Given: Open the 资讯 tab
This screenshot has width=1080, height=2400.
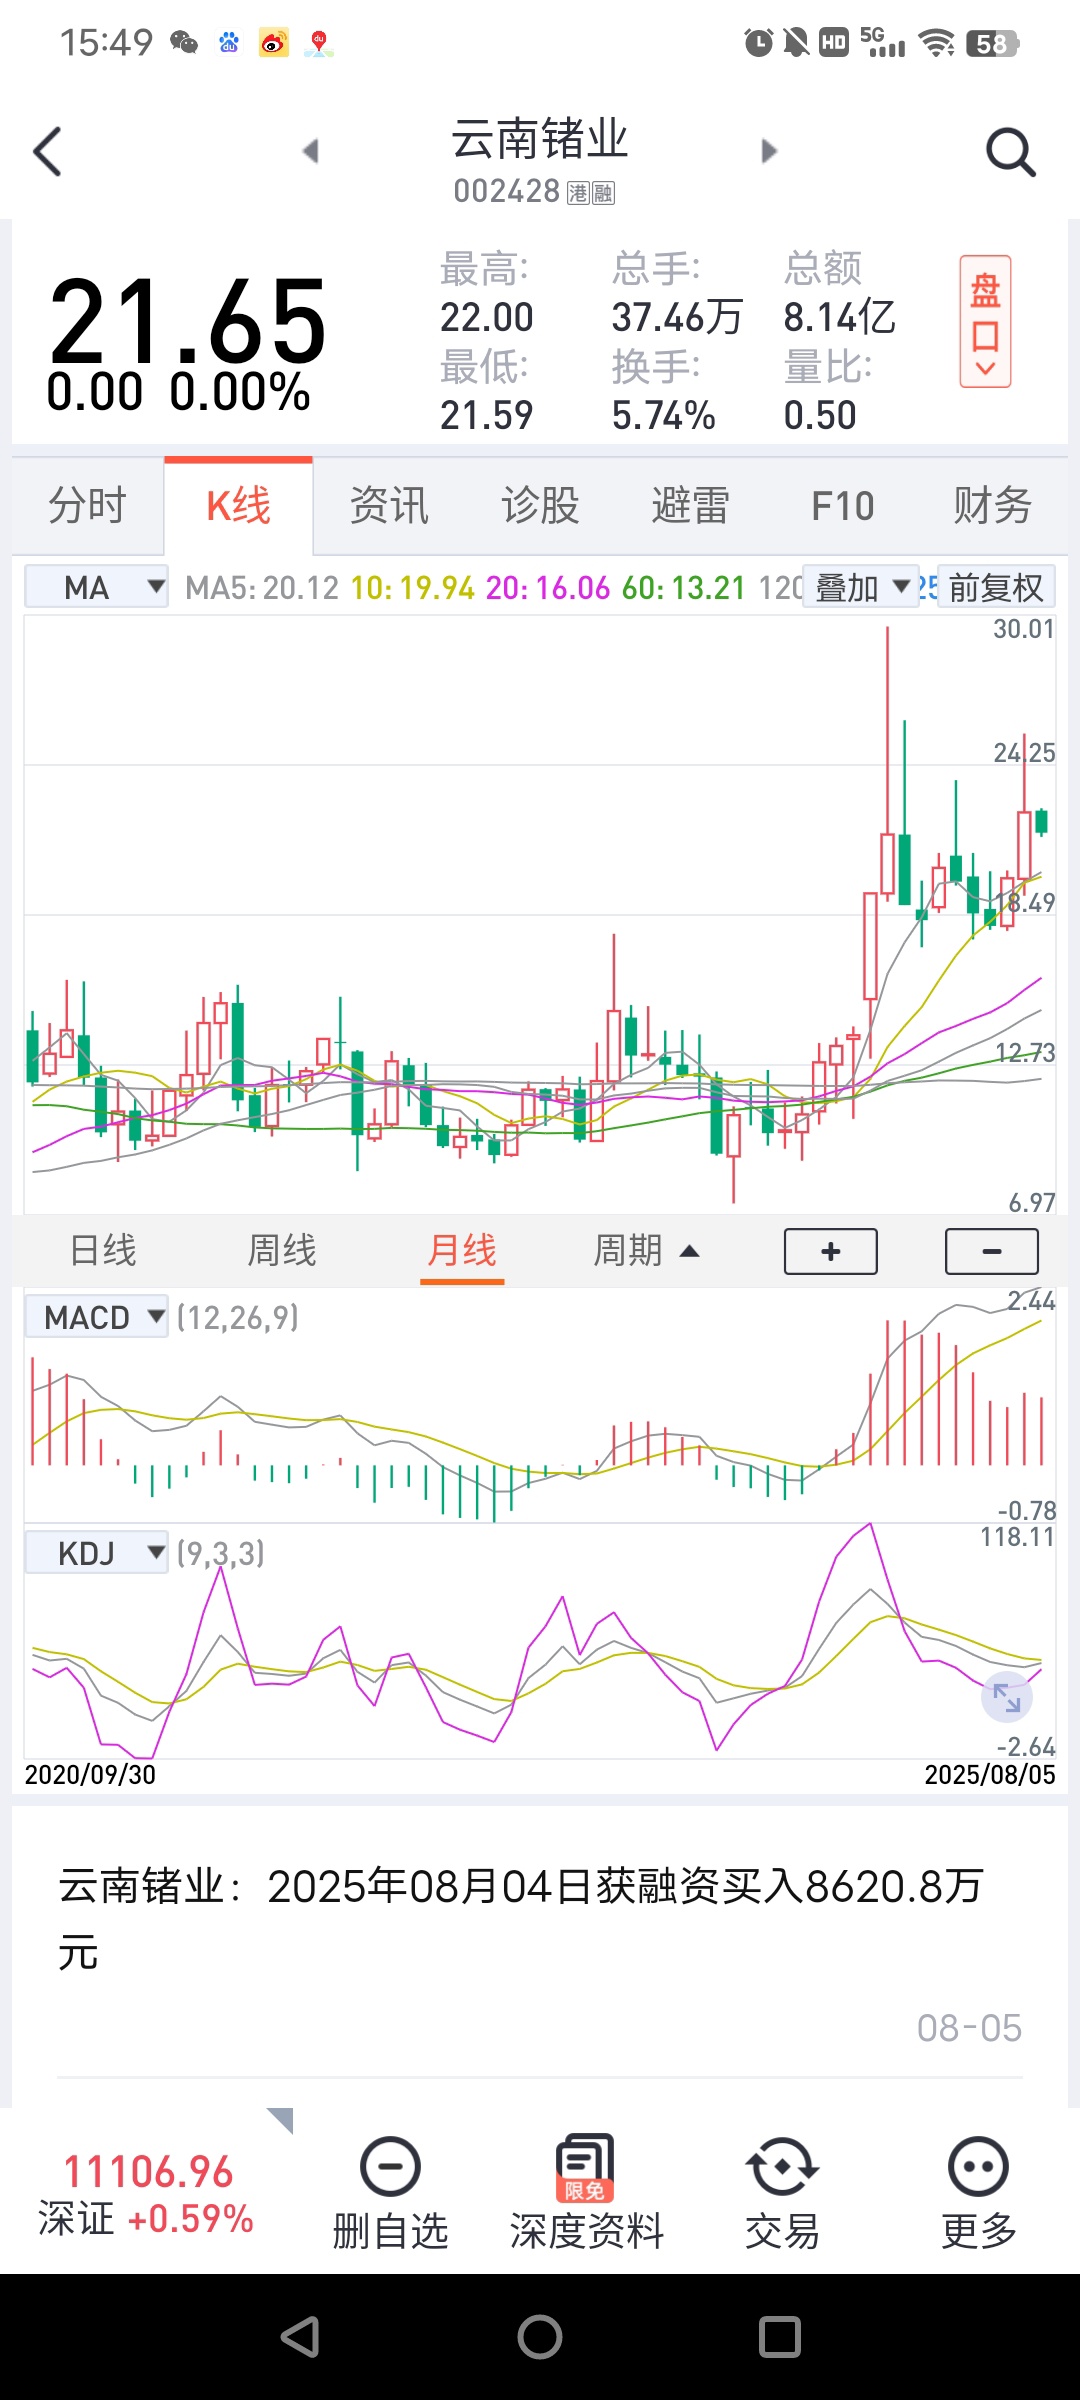Looking at the screenshot, I should (x=389, y=505).
